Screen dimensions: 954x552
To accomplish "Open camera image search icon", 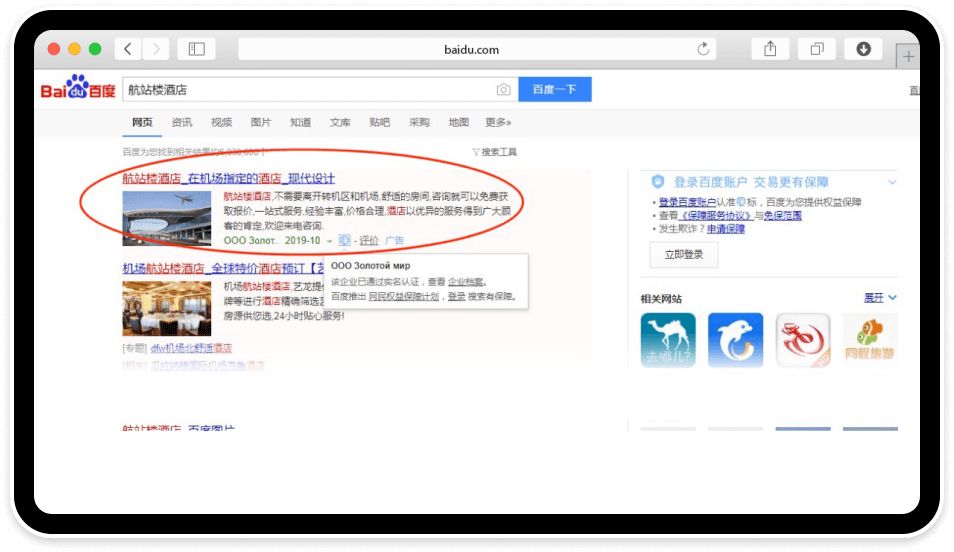I will coord(503,89).
